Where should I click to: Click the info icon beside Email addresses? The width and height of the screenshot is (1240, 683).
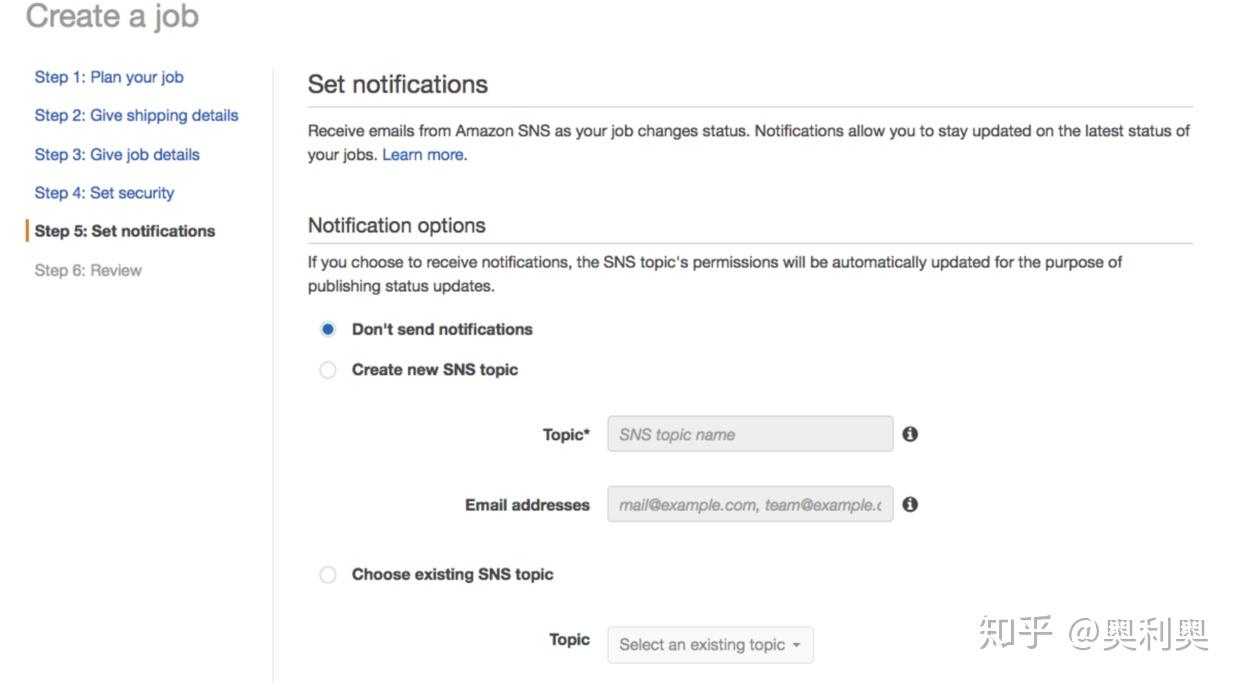point(910,504)
